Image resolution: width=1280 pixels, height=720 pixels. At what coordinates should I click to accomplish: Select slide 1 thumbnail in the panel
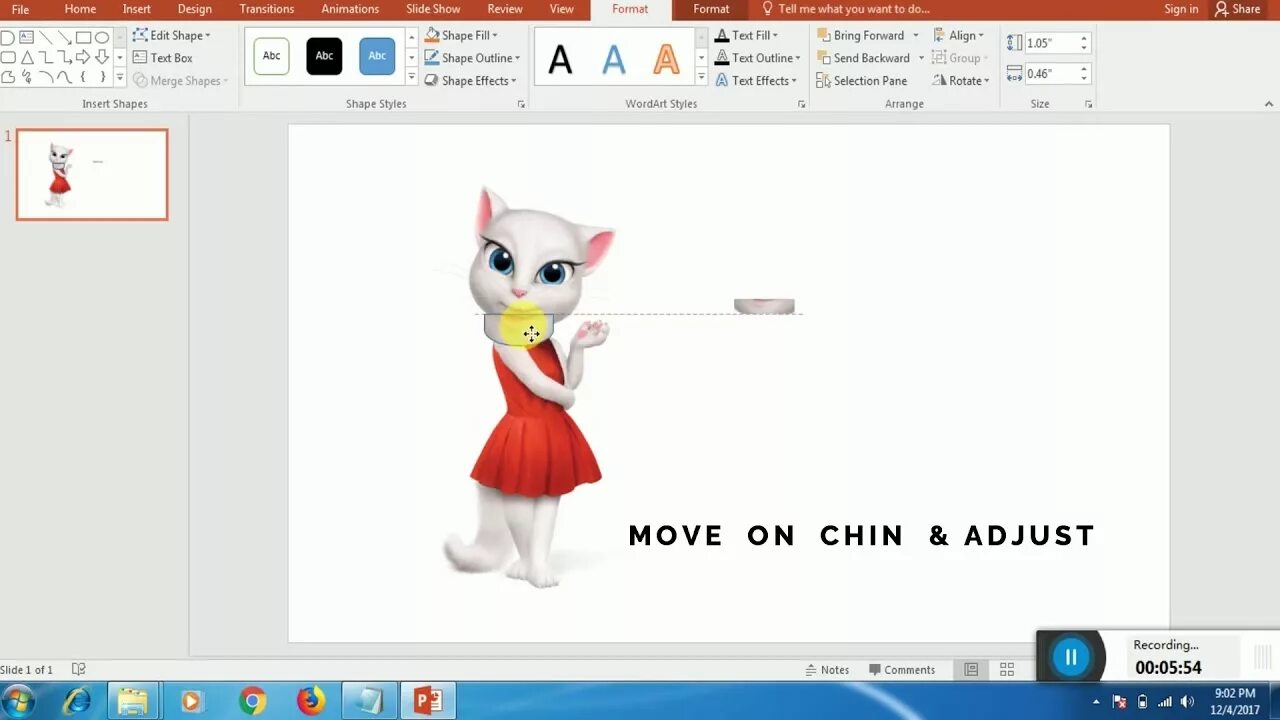92,174
